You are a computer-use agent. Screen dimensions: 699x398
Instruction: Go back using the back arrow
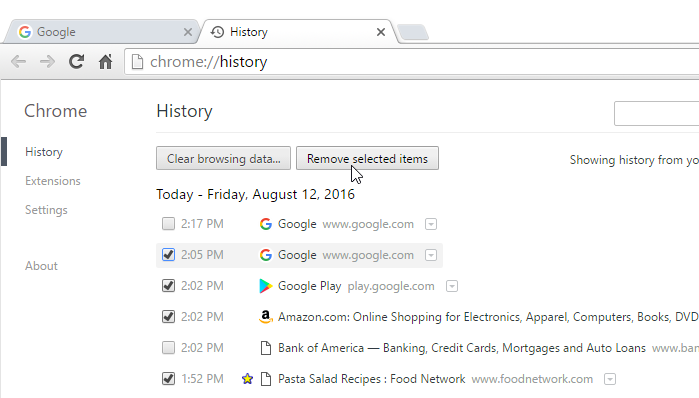pyautogui.click(x=18, y=62)
